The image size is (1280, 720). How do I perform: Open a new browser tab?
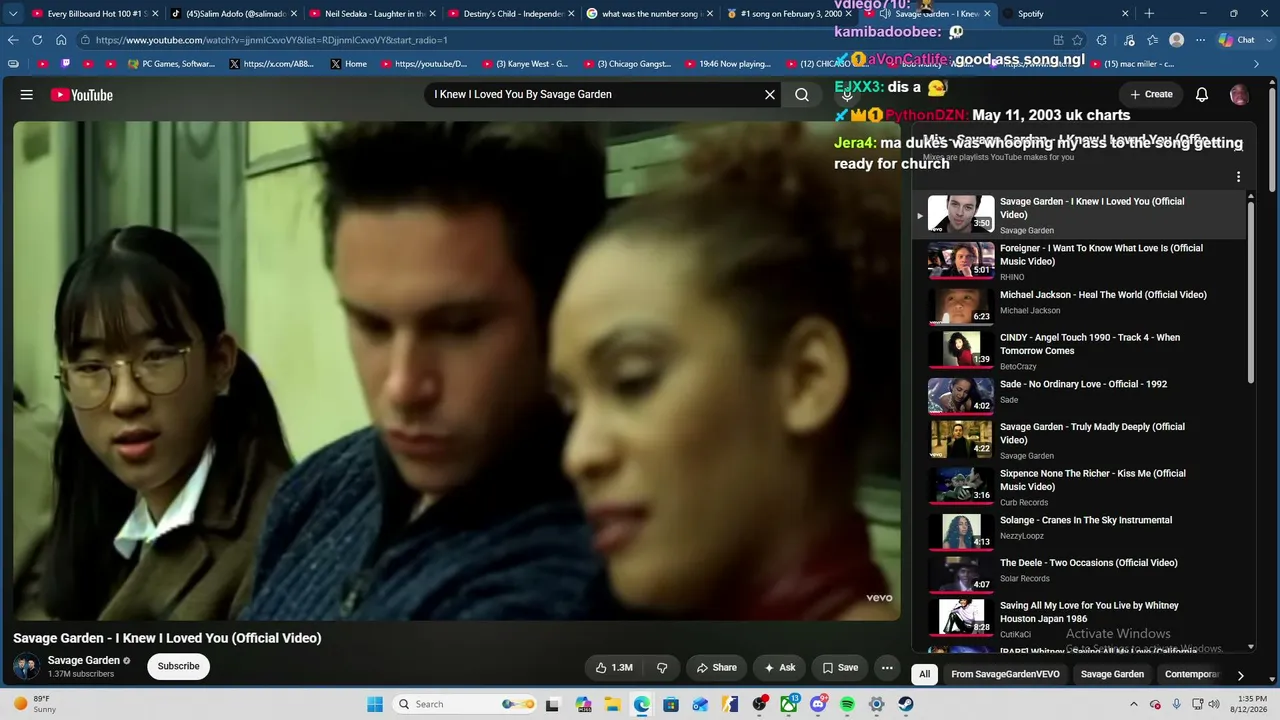pyautogui.click(x=1149, y=14)
